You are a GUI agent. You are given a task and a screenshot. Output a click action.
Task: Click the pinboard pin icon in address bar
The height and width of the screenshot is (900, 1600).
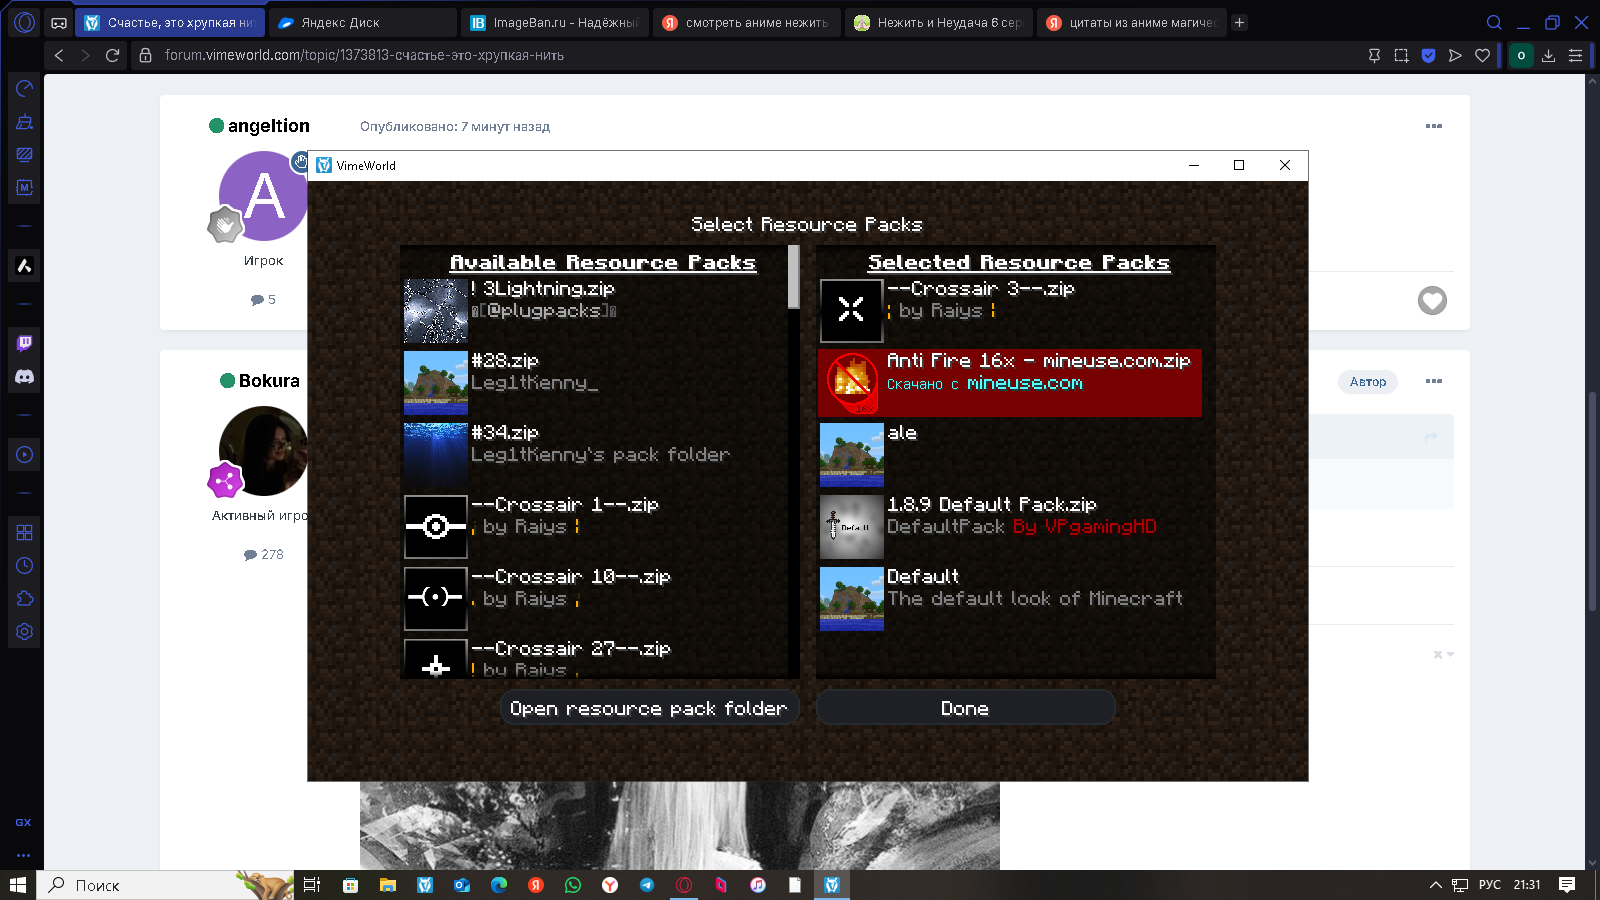(x=1374, y=55)
